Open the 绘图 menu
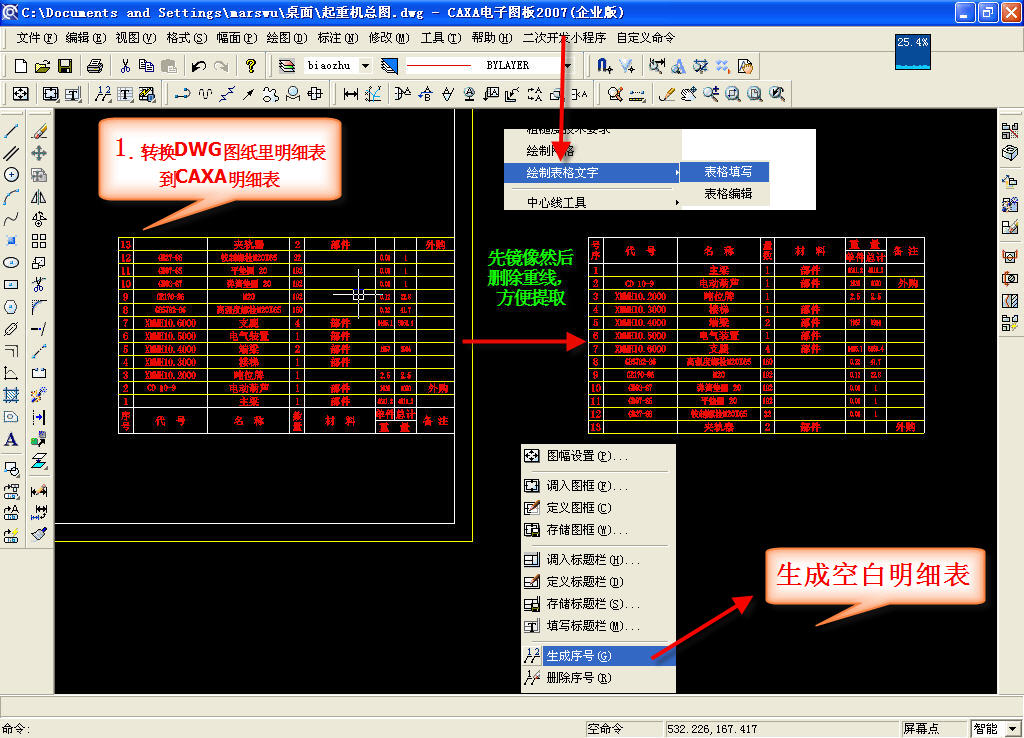The image size is (1024, 738). point(287,38)
